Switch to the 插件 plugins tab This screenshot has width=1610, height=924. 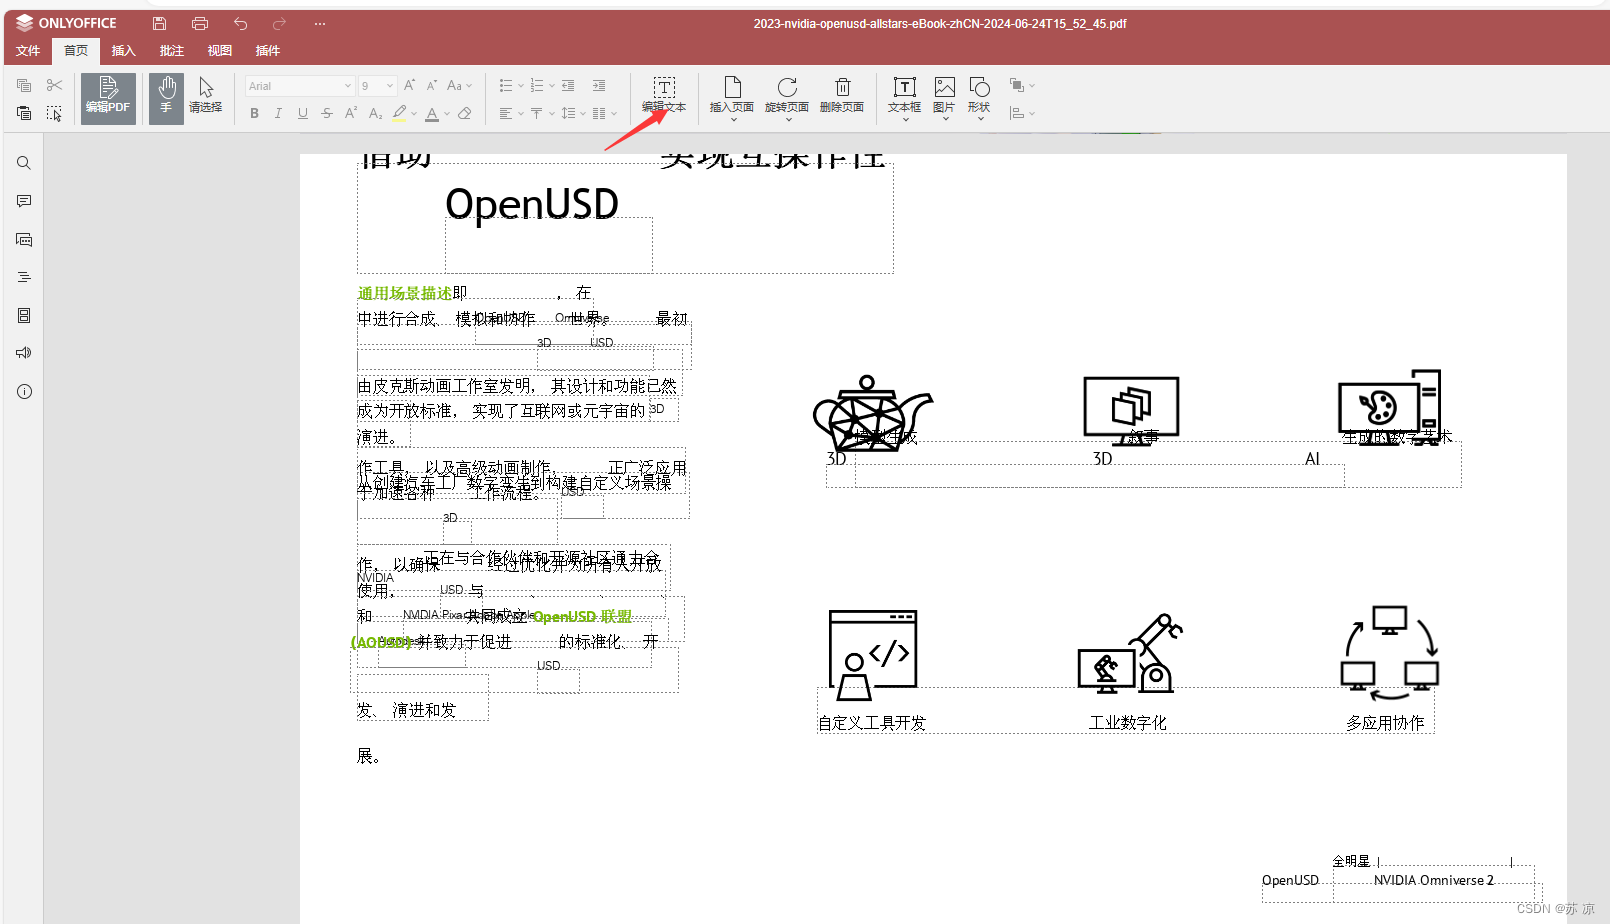coord(268,51)
